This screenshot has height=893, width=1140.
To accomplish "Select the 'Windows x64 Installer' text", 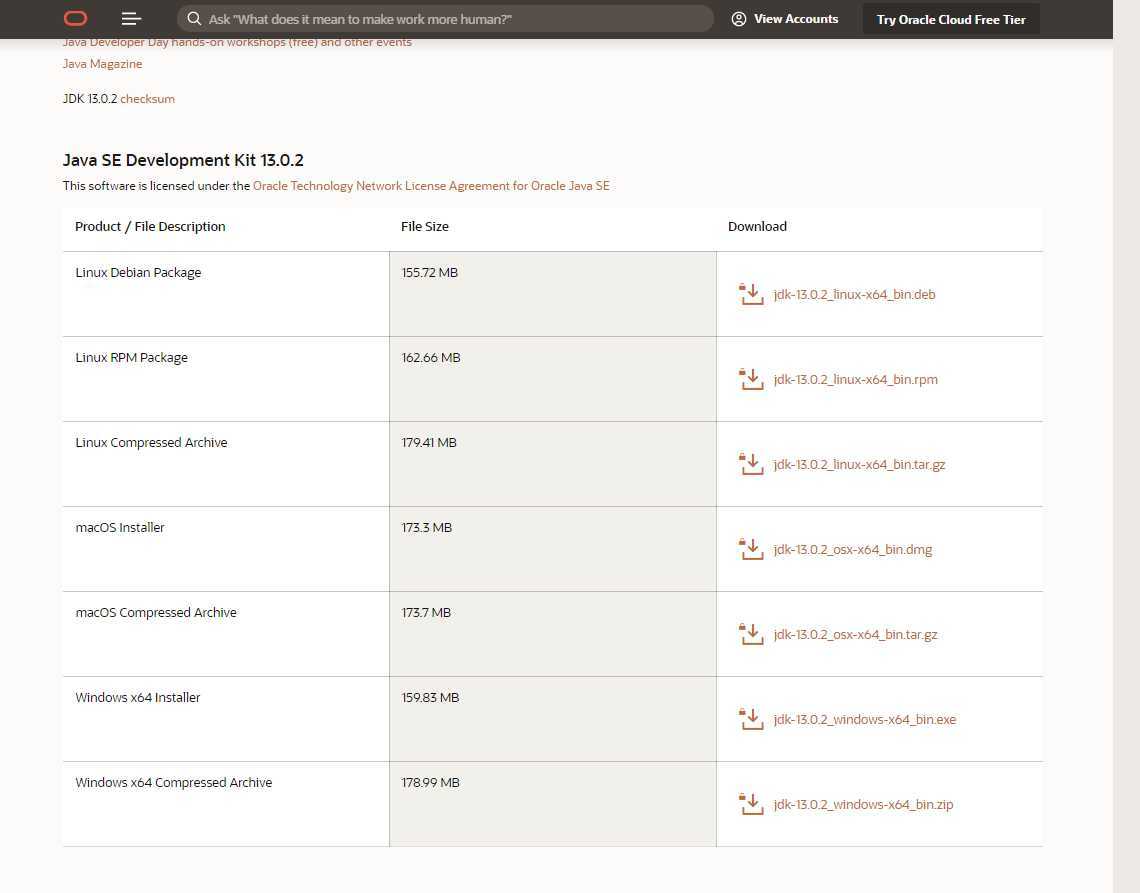I will pos(137,698).
